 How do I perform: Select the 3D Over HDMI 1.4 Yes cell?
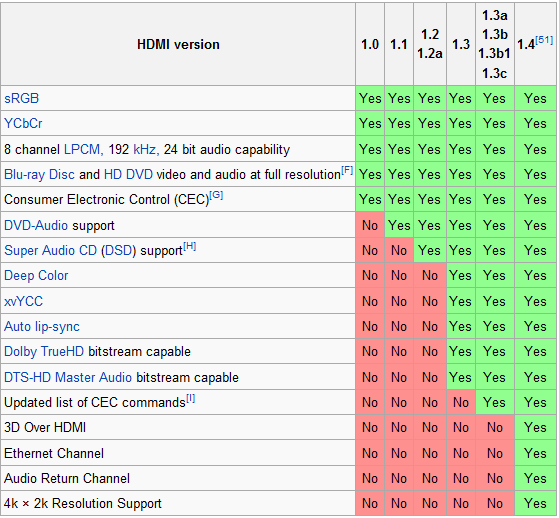click(535, 427)
